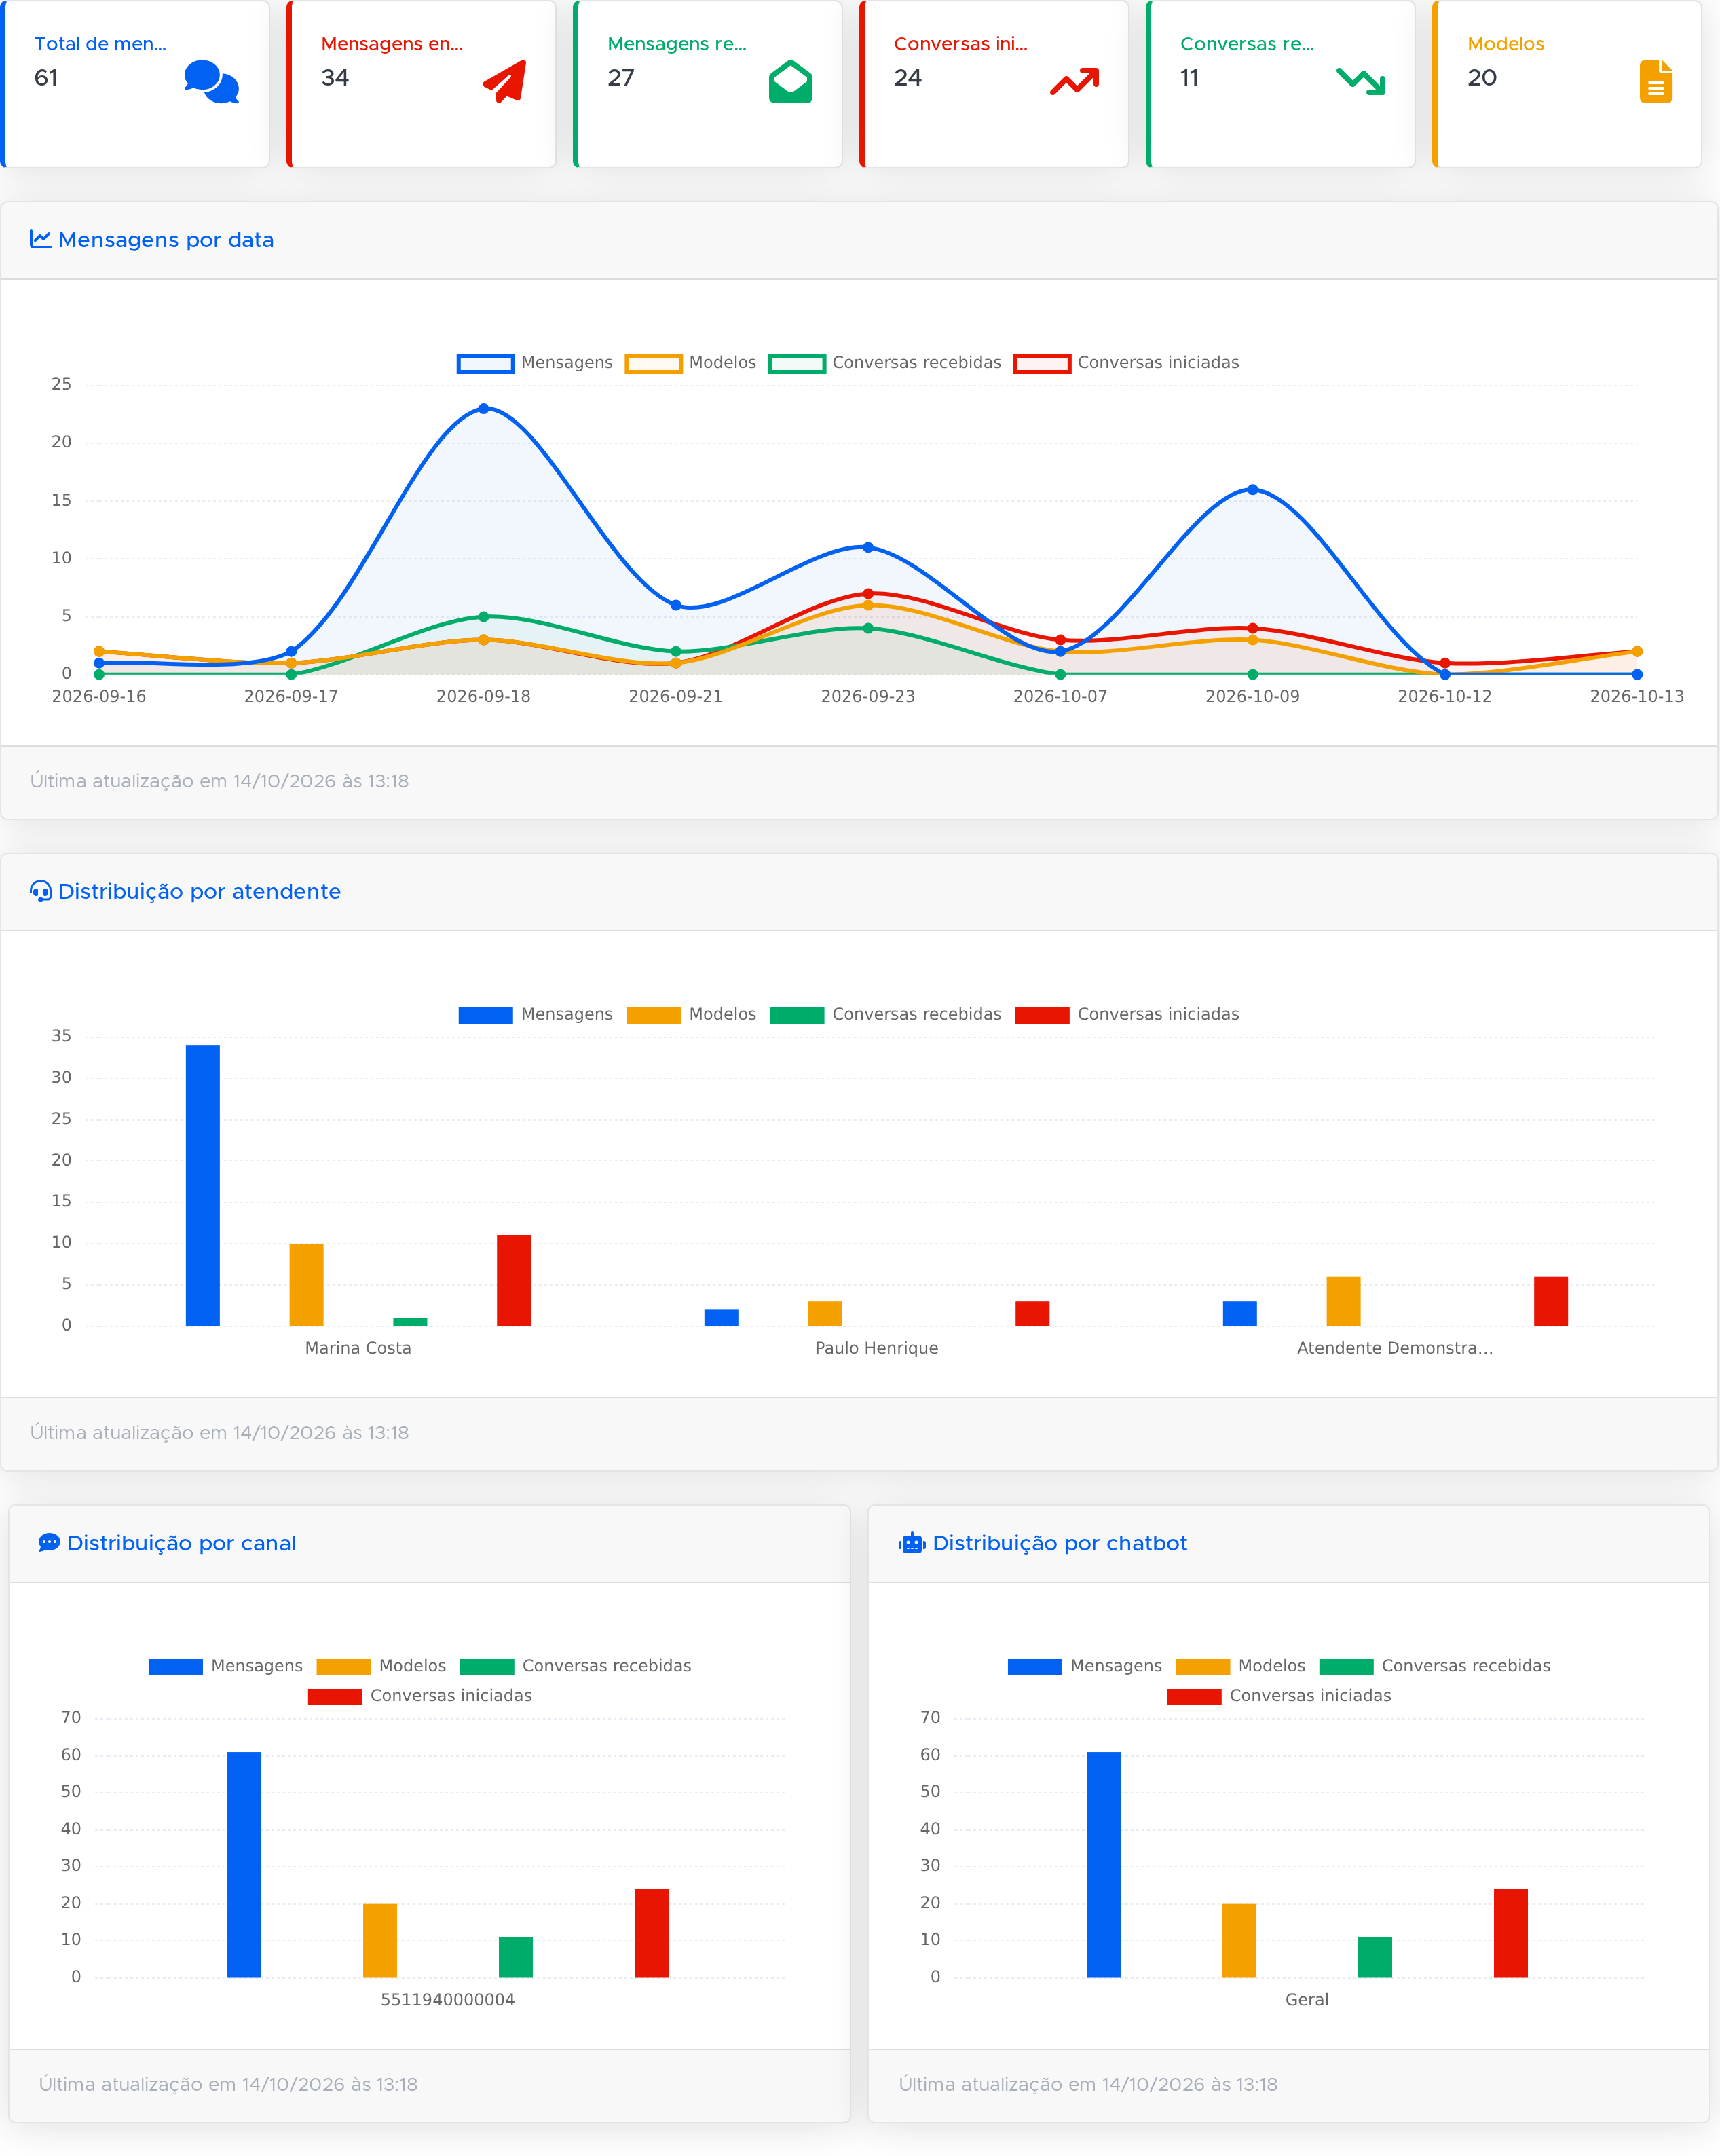Click the 2026-09-18 peak point on Mensagens line
Viewport: 1720px width, 2156px height.
(x=484, y=409)
